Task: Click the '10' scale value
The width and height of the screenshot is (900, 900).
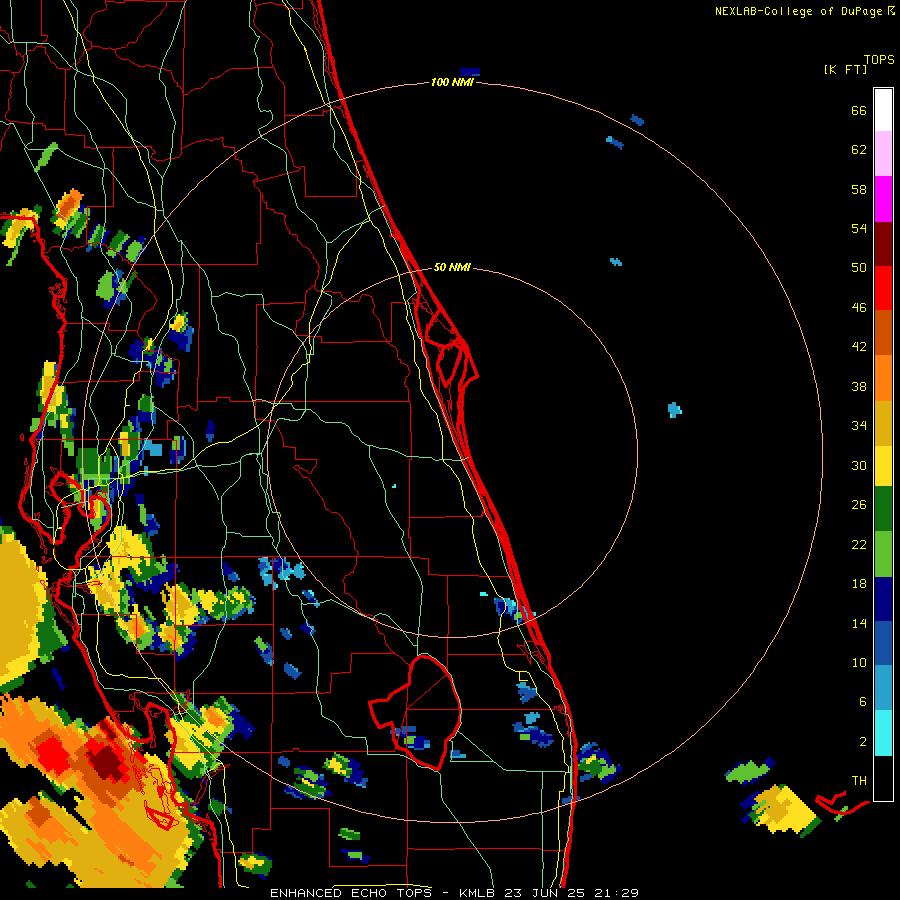Action: (859, 664)
